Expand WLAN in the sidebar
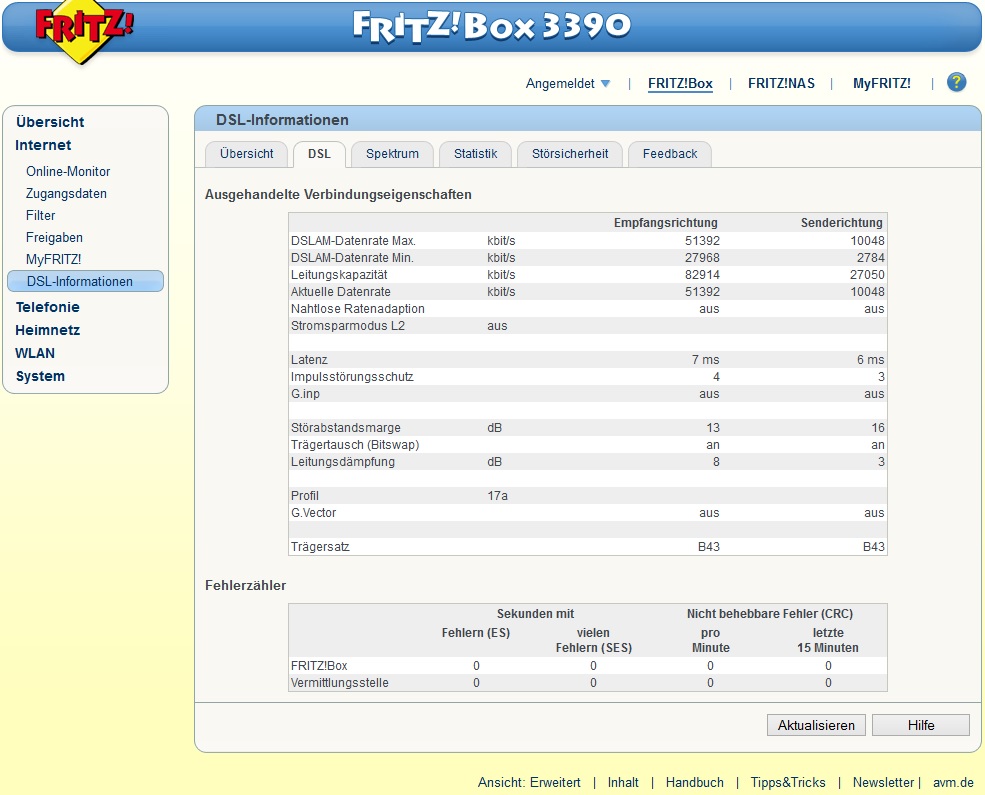 point(35,354)
